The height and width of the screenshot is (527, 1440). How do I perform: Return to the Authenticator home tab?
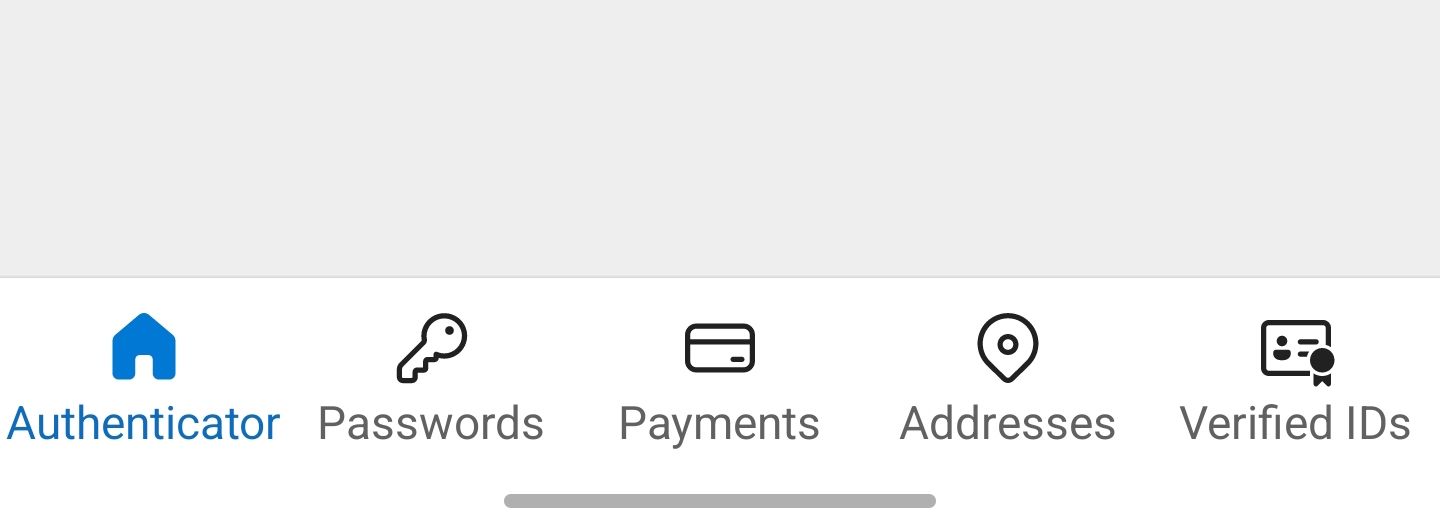pyautogui.click(x=144, y=380)
